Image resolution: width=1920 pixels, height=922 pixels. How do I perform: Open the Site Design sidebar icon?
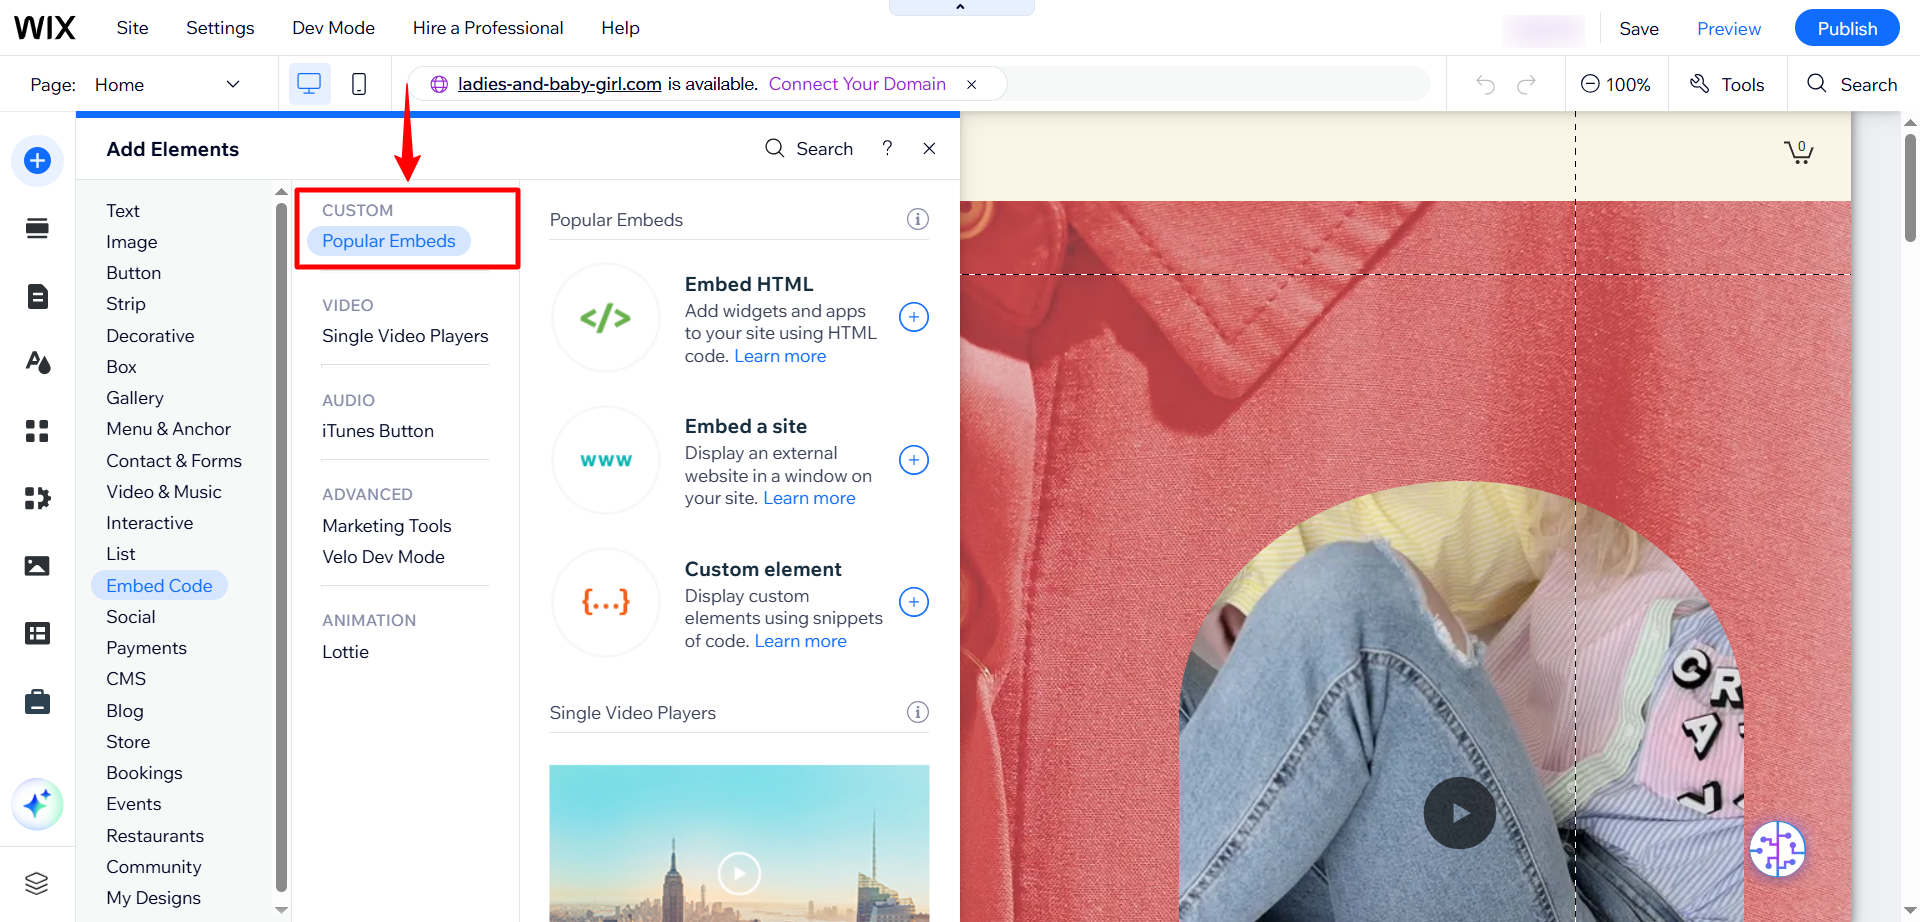point(37,362)
